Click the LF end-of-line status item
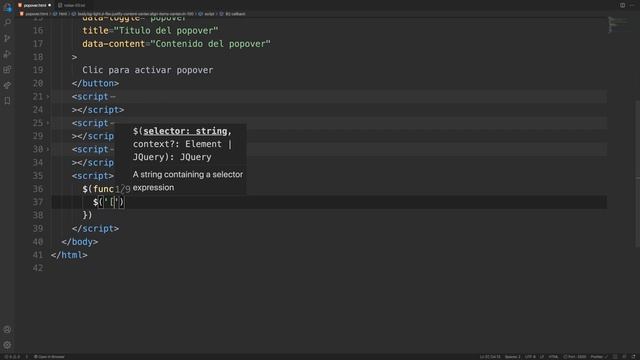 pos(542,357)
